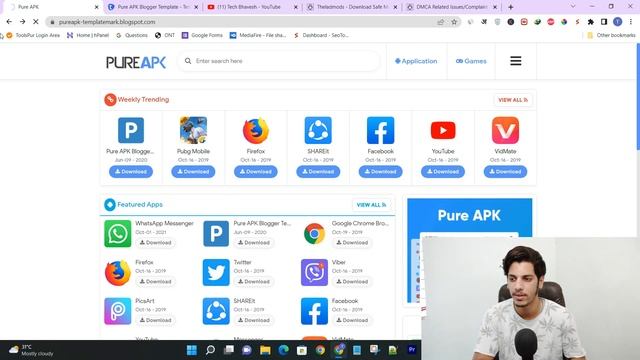Switch to DMCA Related Issues tab
The width and height of the screenshot is (640, 360).
(x=451, y=7)
